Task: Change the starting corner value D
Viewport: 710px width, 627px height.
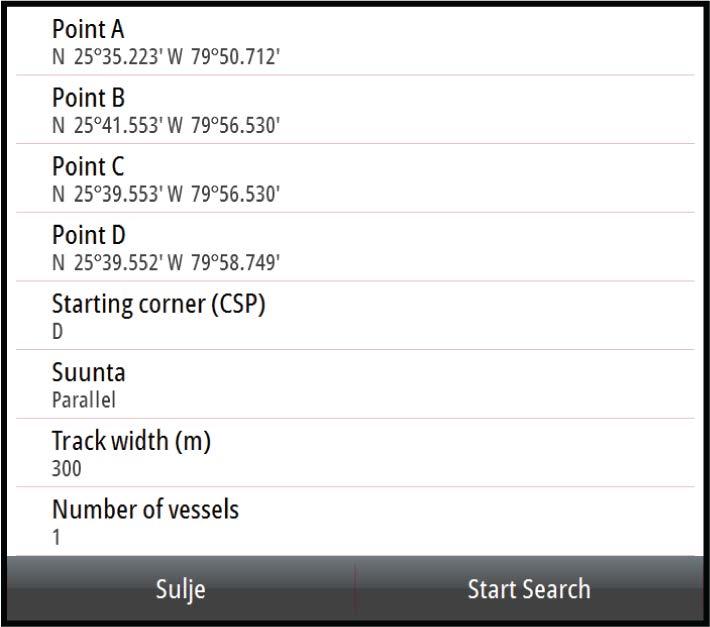Action: coord(58,331)
